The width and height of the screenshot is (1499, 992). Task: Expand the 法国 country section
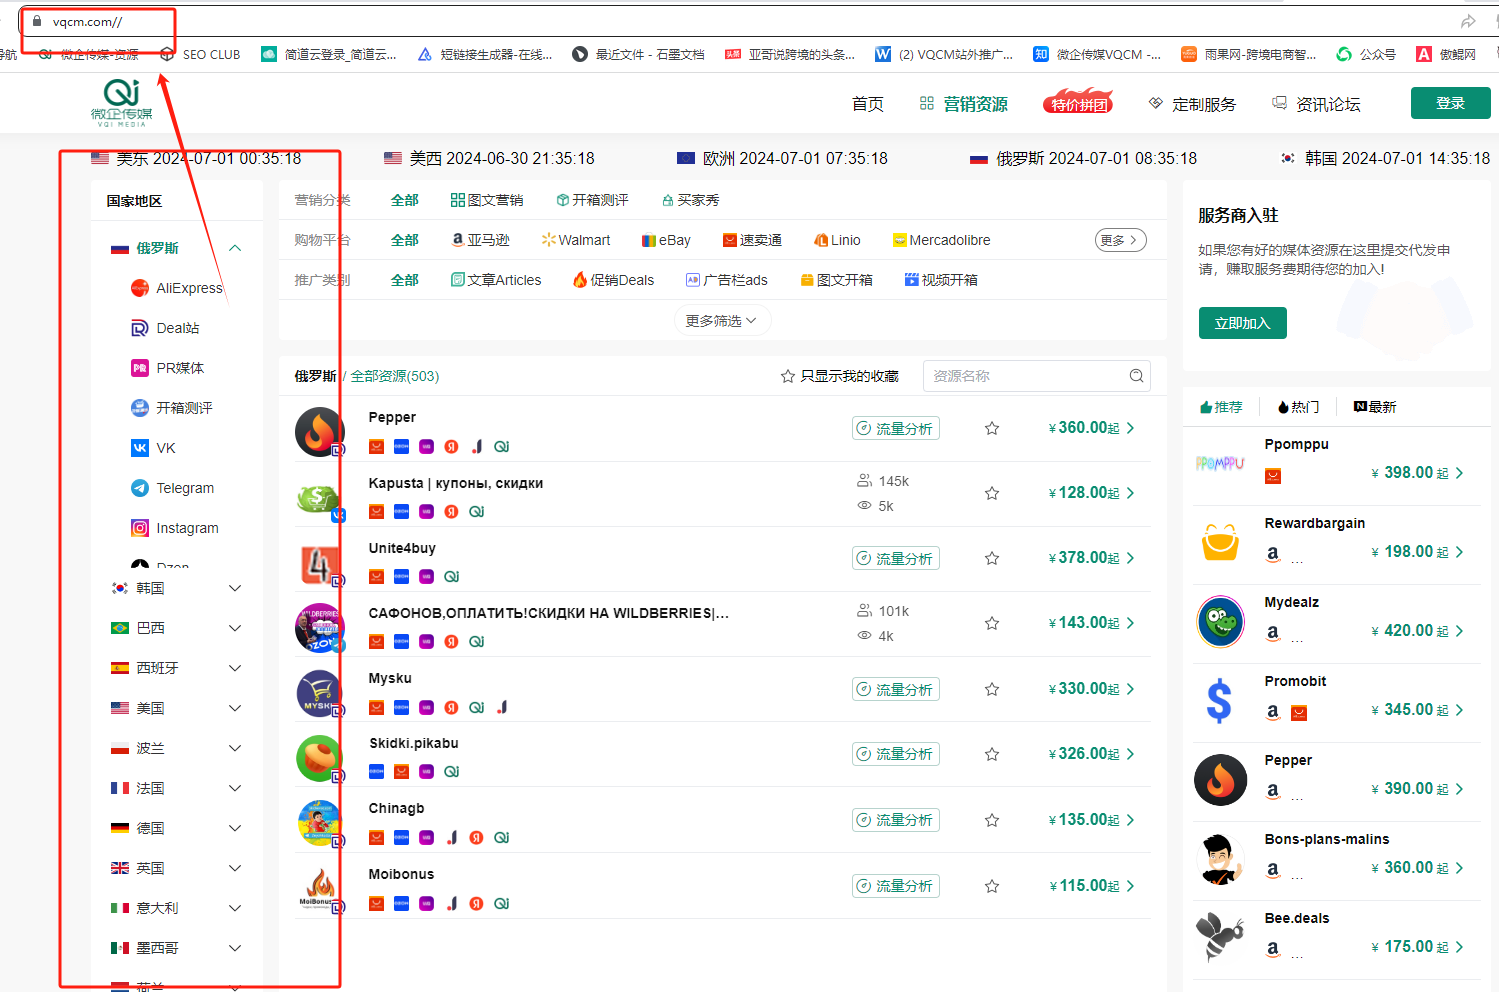tap(235, 788)
